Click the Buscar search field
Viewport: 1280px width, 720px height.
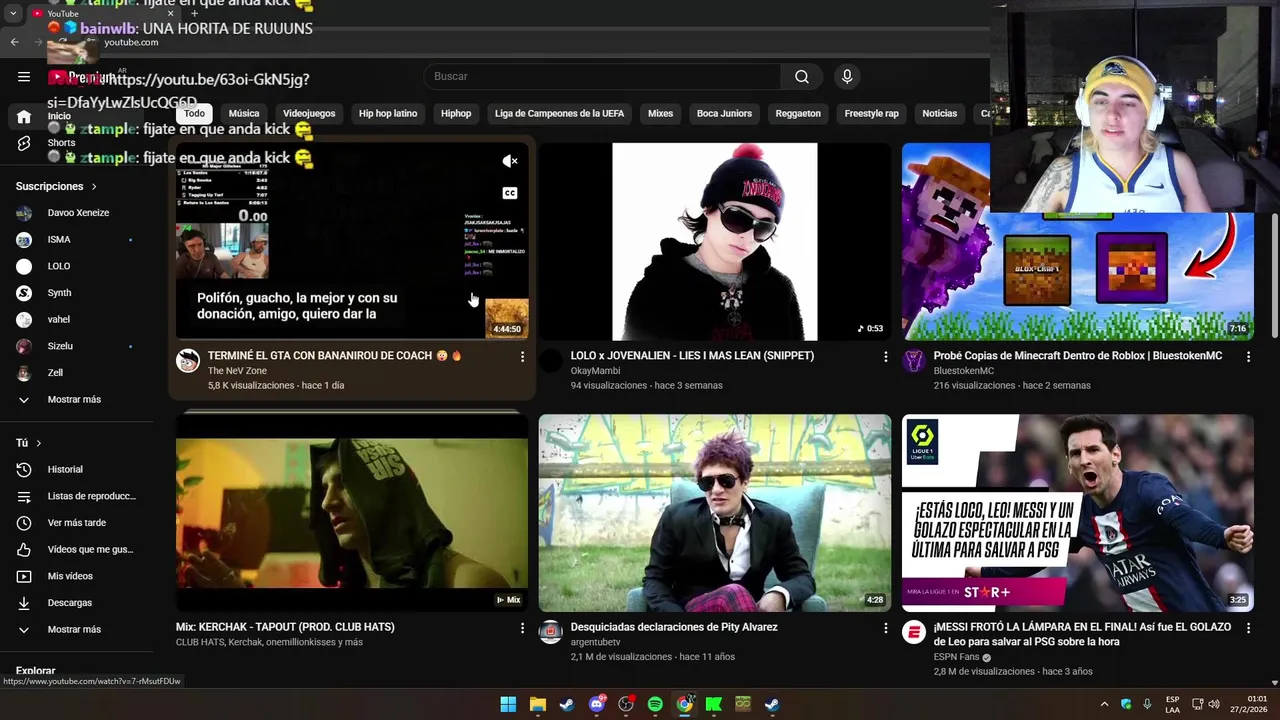(x=602, y=77)
